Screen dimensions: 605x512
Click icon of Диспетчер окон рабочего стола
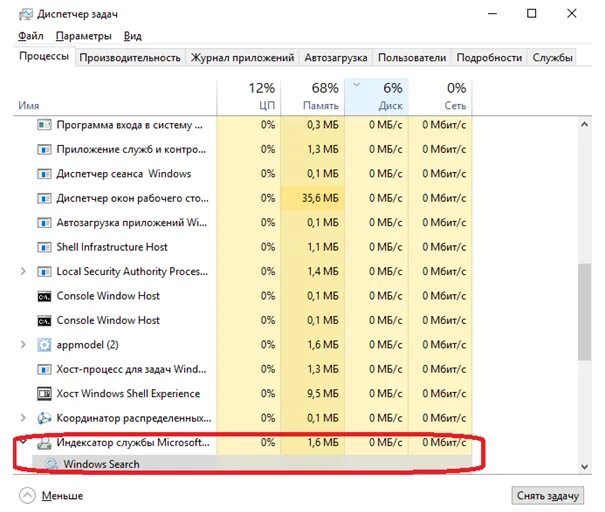[x=44, y=198]
